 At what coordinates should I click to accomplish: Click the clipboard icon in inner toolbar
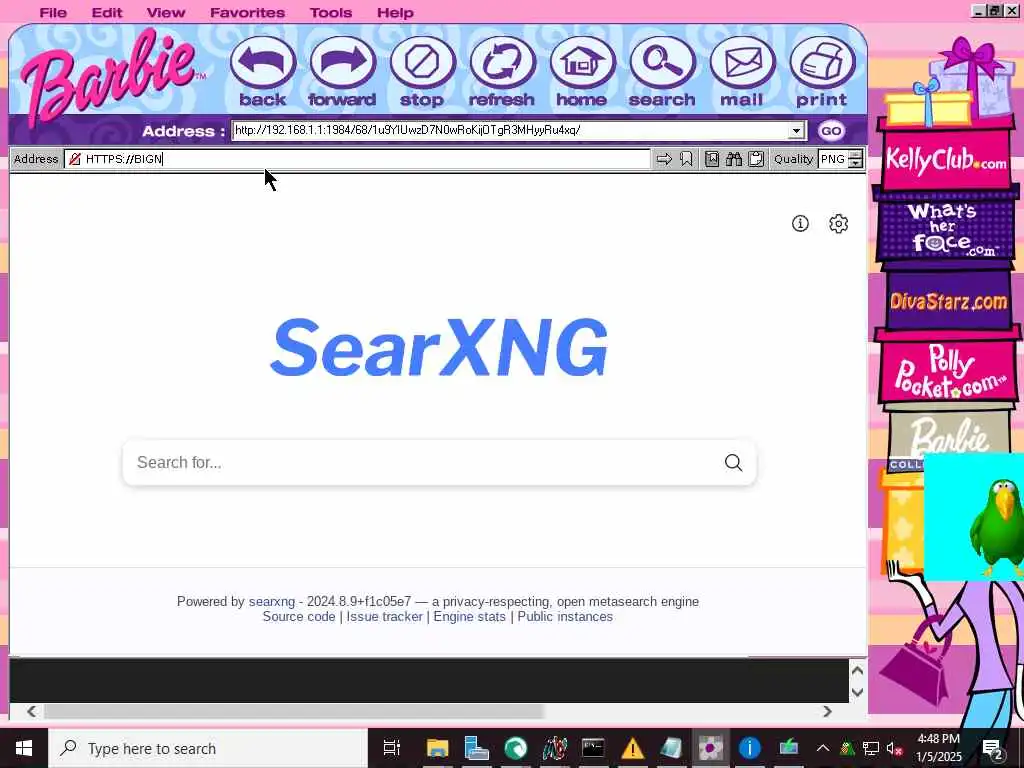(756, 159)
